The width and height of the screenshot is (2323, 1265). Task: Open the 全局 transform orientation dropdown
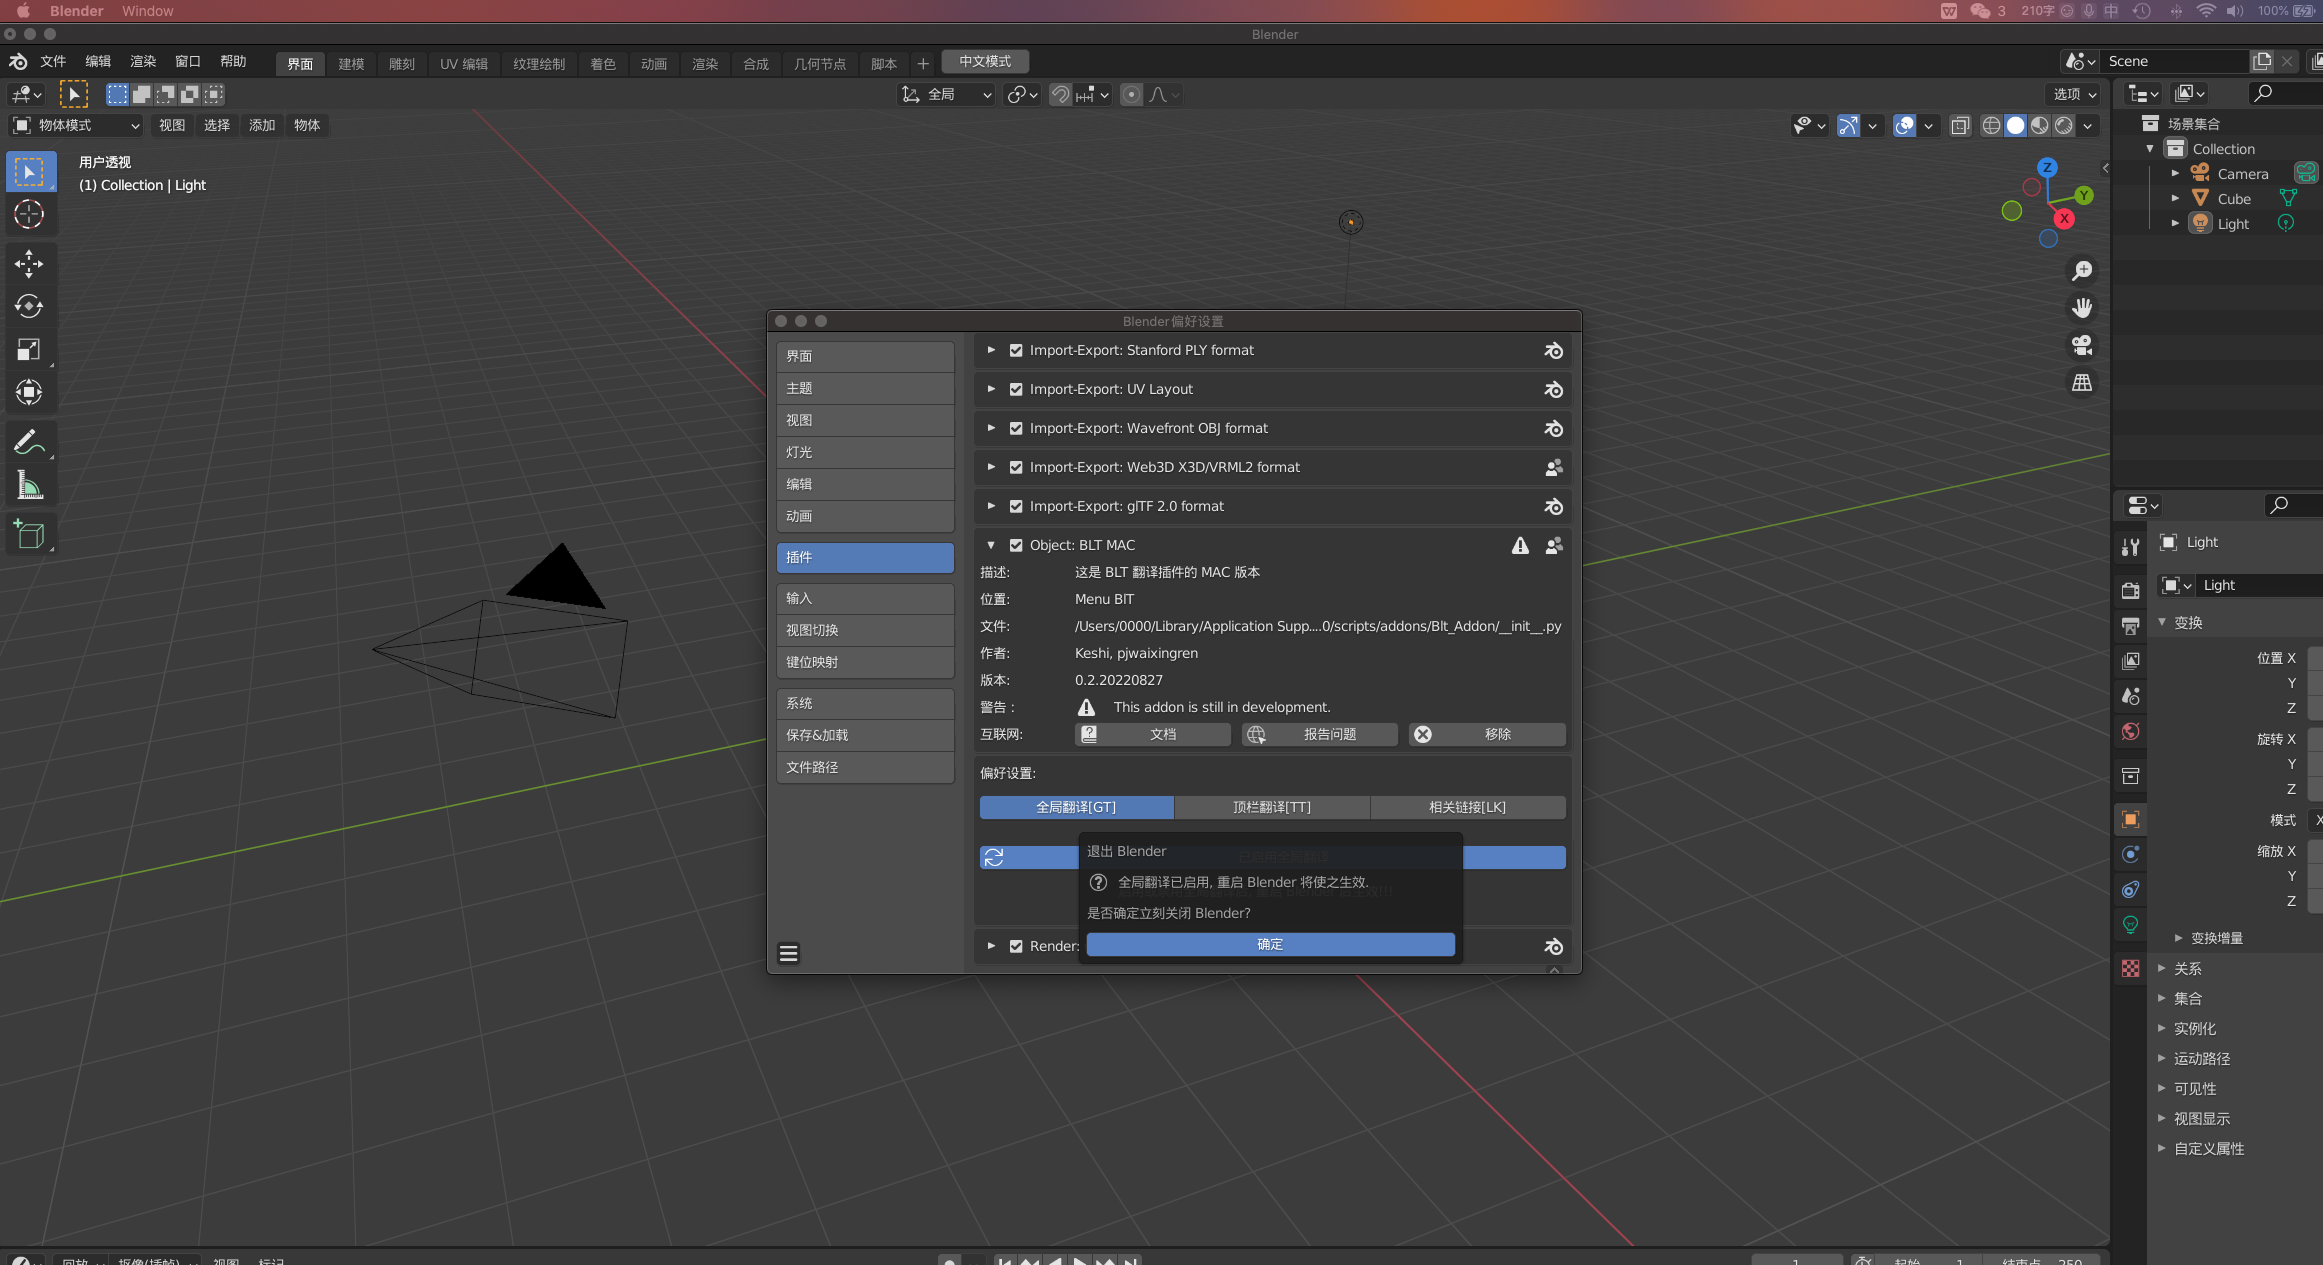[x=947, y=94]
